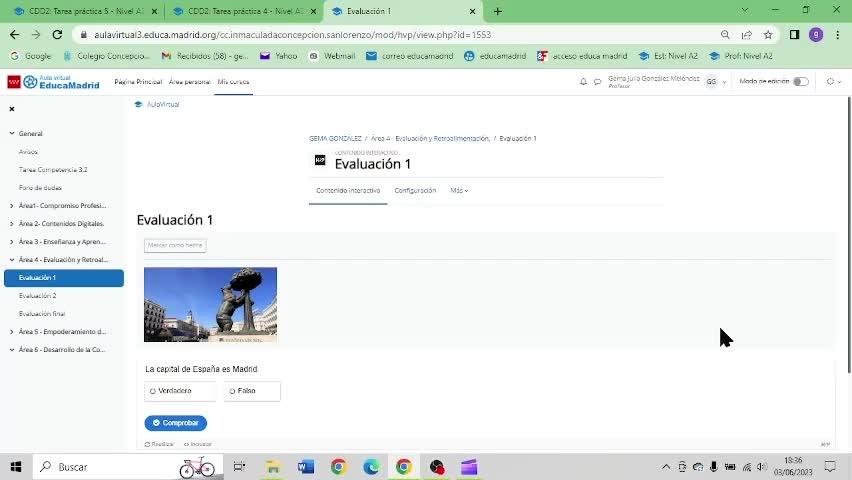The width and height of the screenshot is (852, 480).
Task: Open File Explorer from the taskbar
Action: (x=273, y=467)
